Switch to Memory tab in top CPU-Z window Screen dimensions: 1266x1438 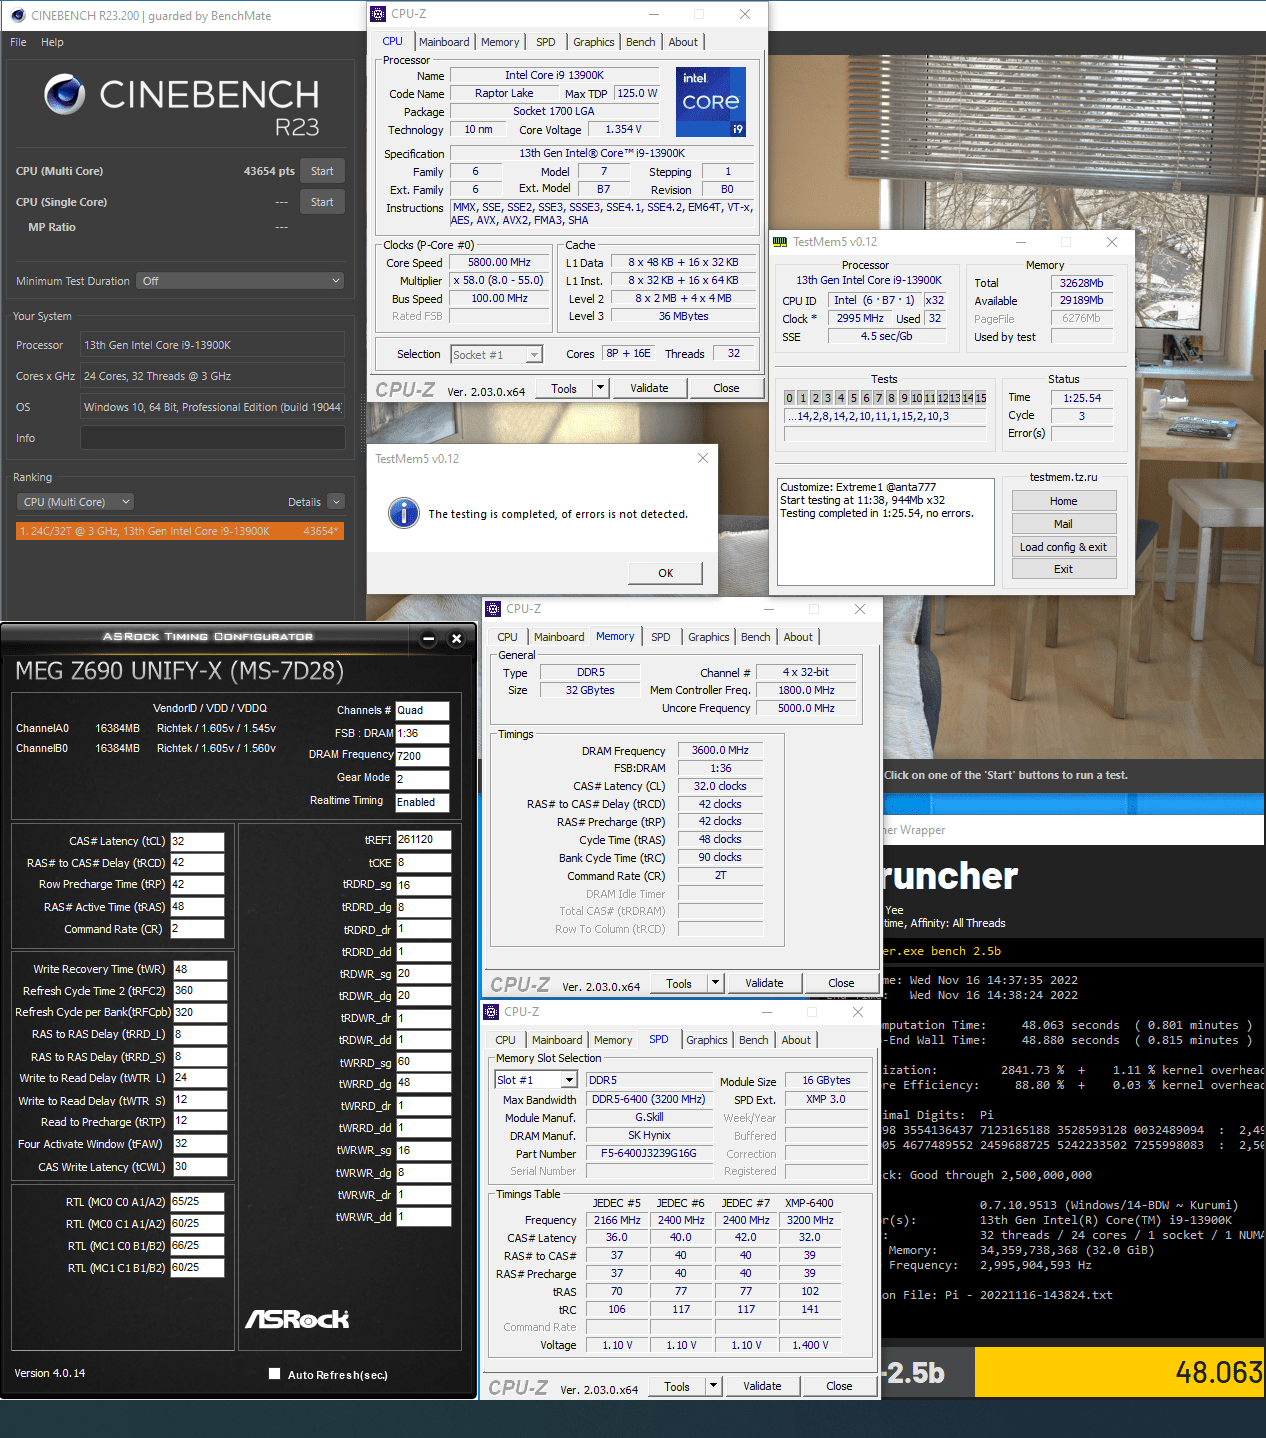coord(500,42)
